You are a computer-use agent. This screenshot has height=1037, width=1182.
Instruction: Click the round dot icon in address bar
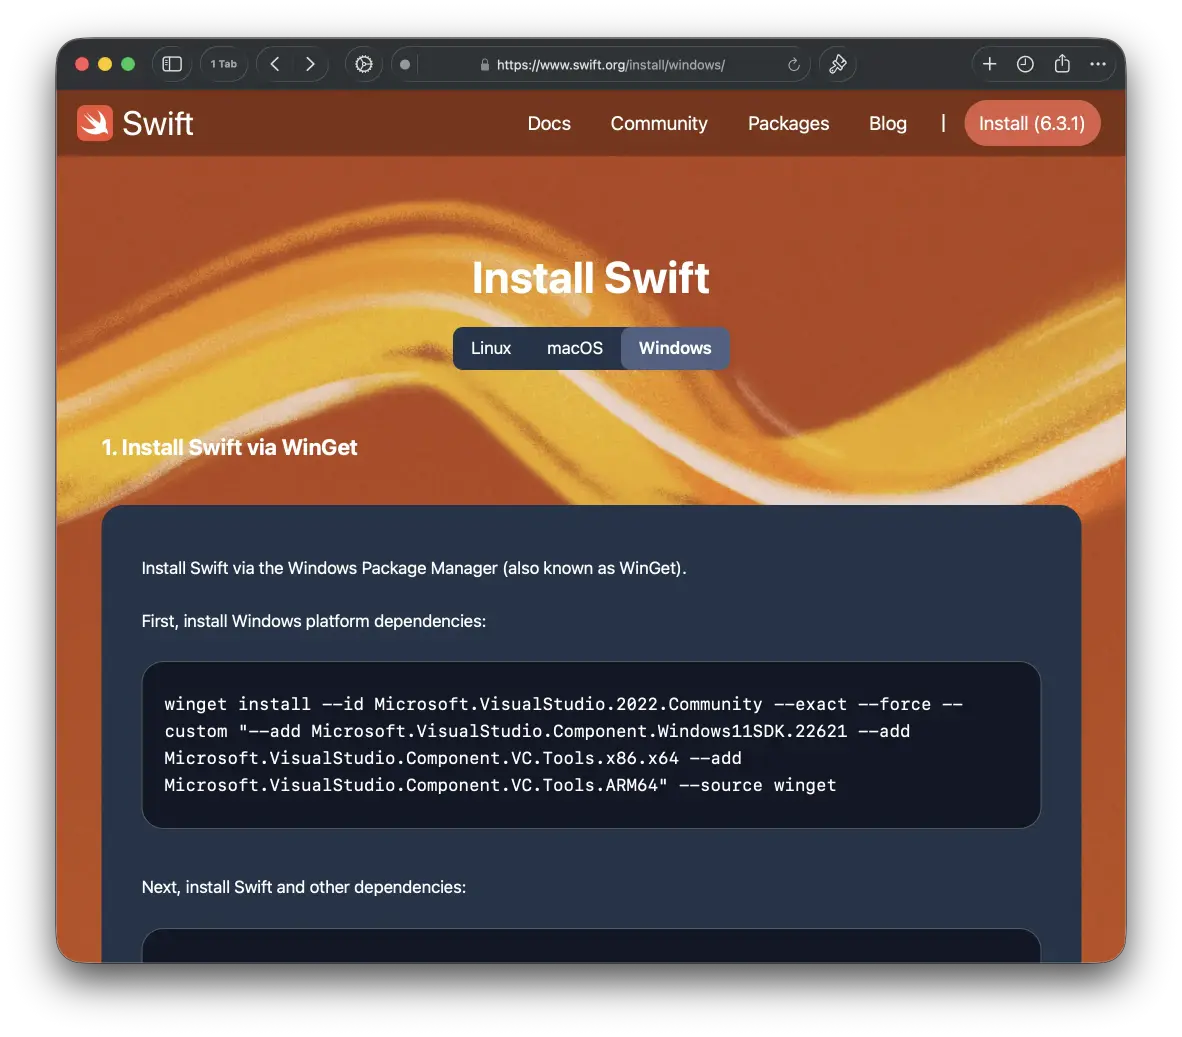pos(405,65)
